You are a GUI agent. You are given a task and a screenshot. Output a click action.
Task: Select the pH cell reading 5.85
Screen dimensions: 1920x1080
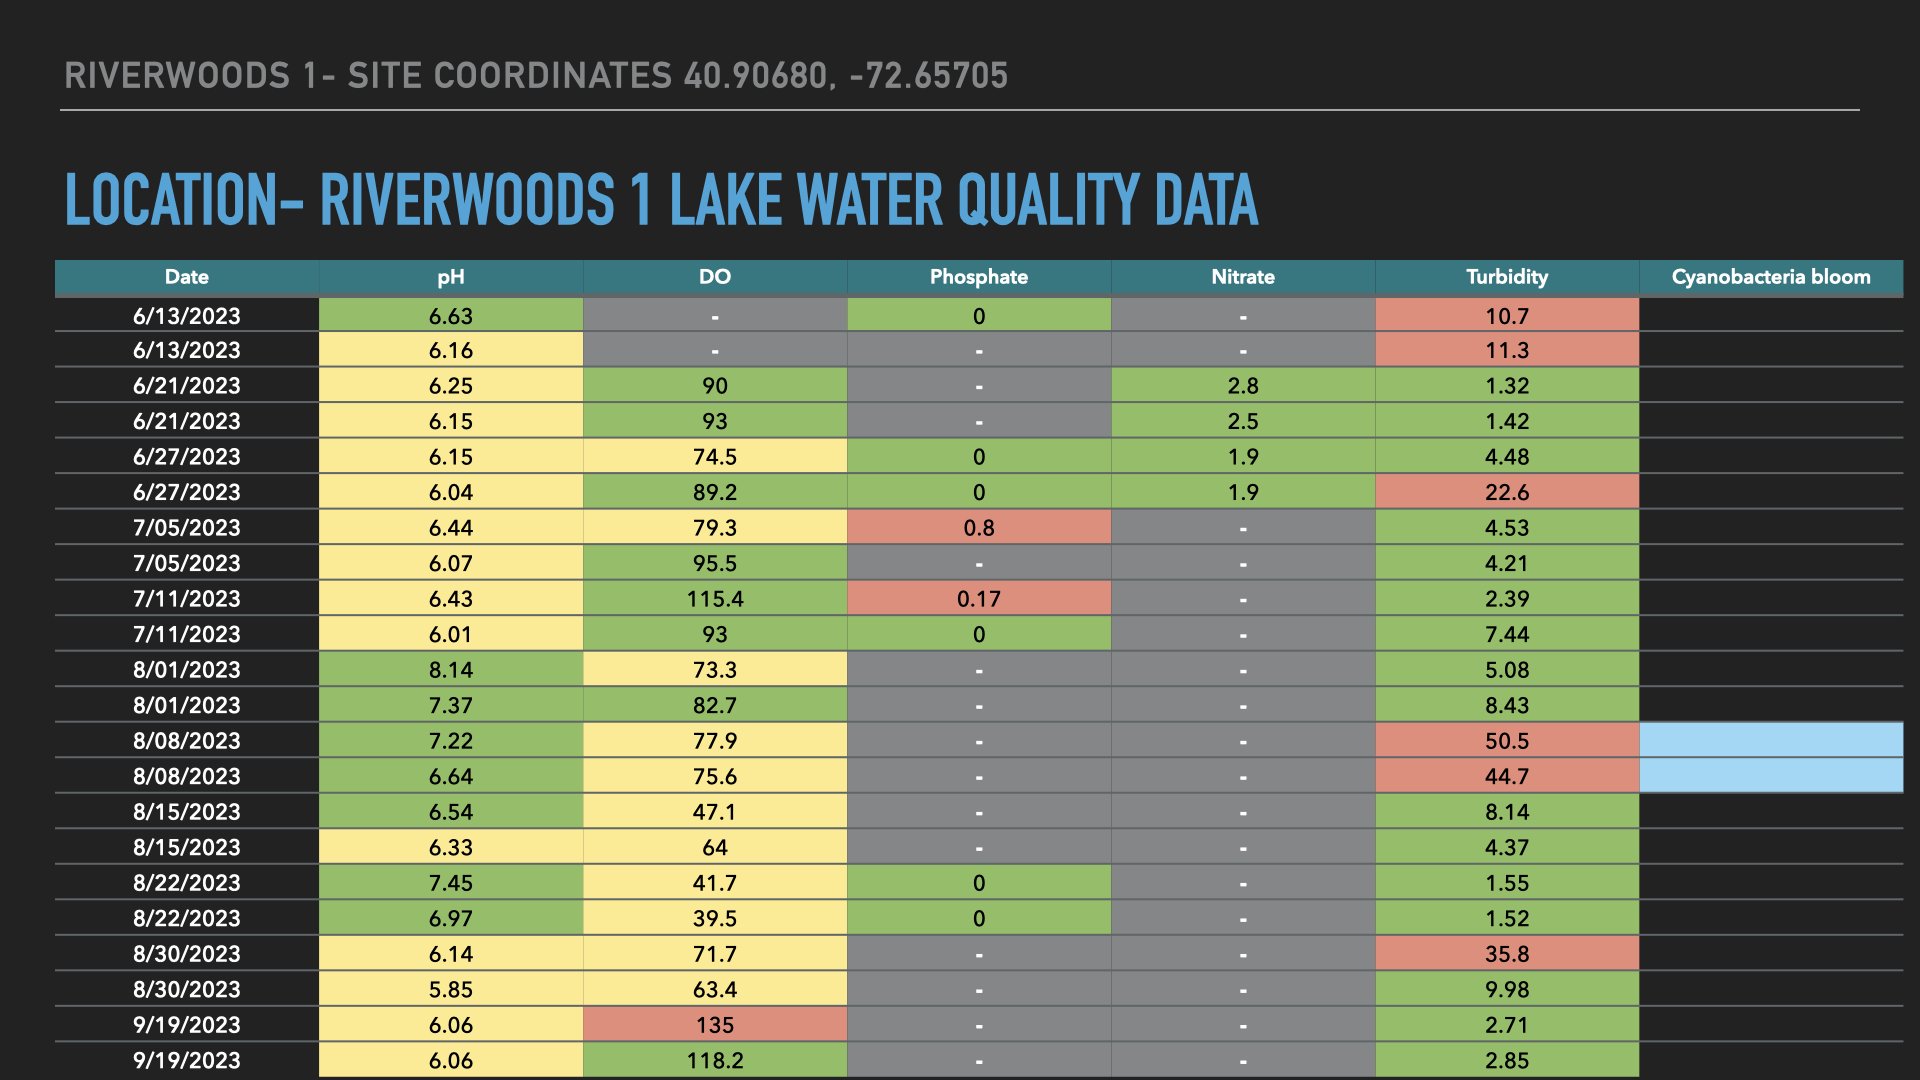(x=451, y=989)
